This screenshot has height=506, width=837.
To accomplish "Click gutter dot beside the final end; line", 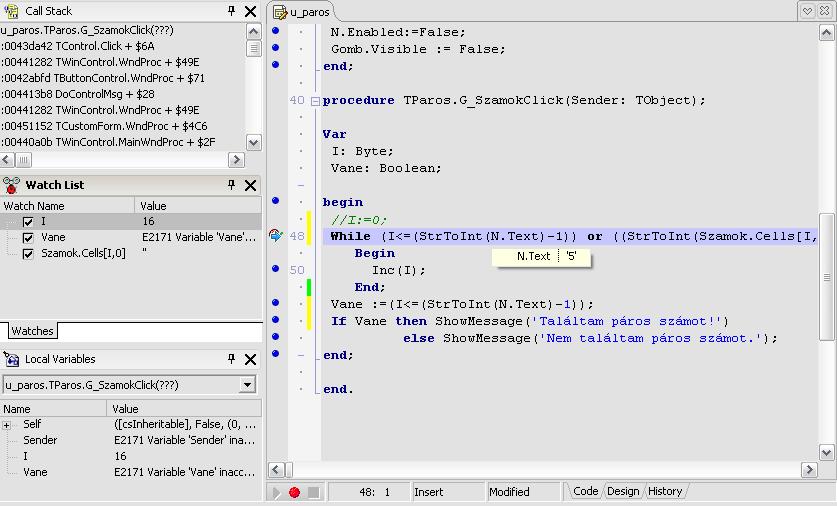I will point(275,353).
